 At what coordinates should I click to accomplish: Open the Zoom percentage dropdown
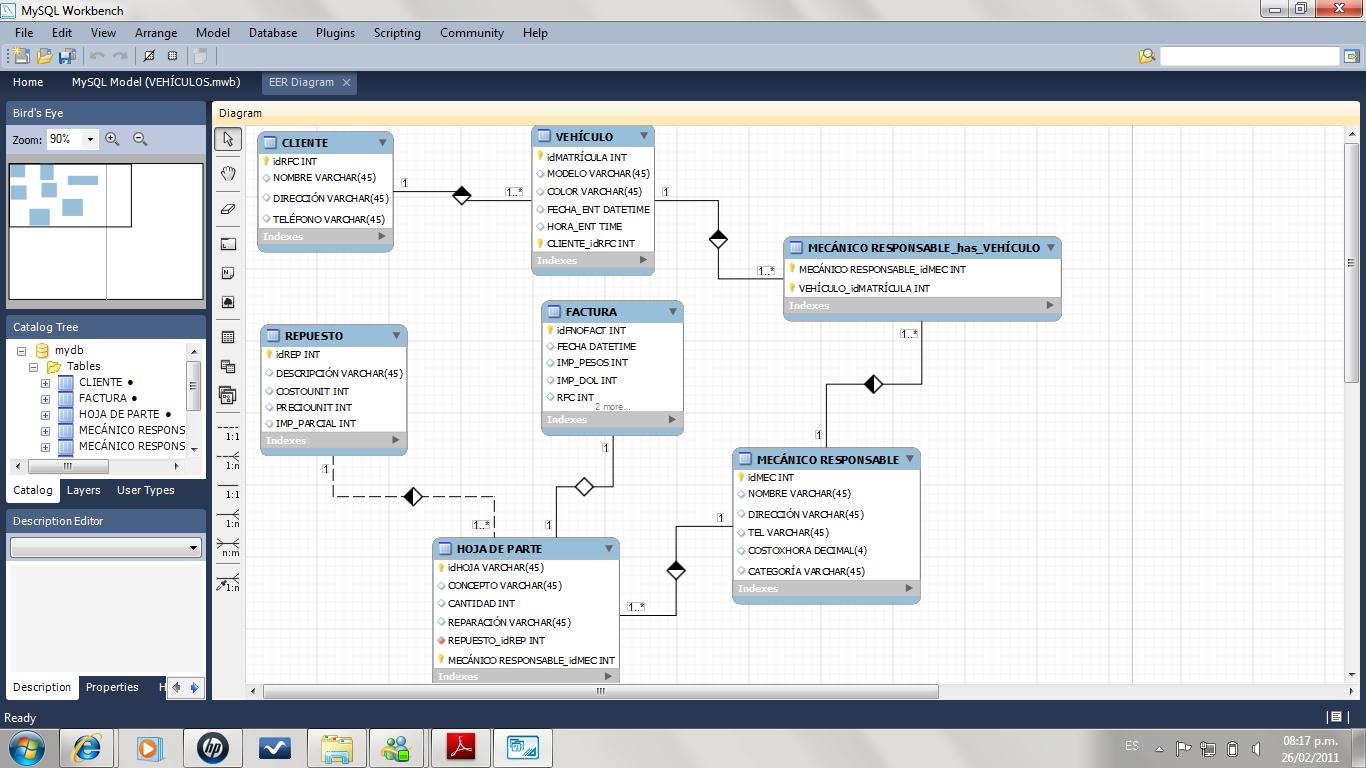click(x=89, y=140)
